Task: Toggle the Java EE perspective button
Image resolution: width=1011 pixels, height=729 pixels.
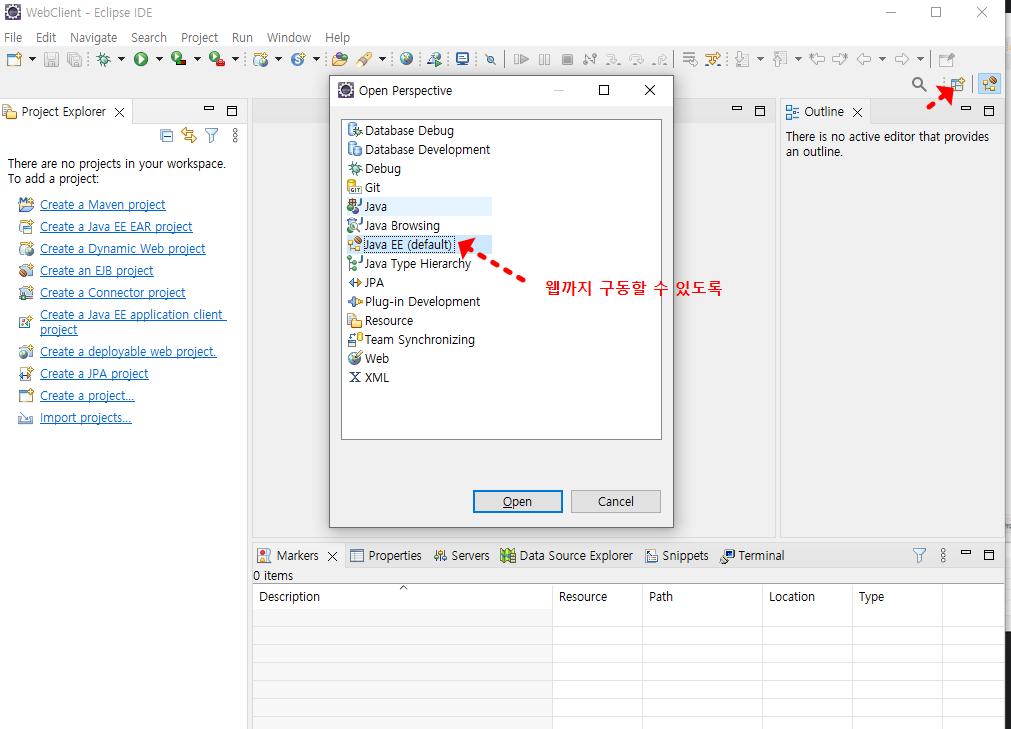Action: pyautogui.click(x=989, y=84)
